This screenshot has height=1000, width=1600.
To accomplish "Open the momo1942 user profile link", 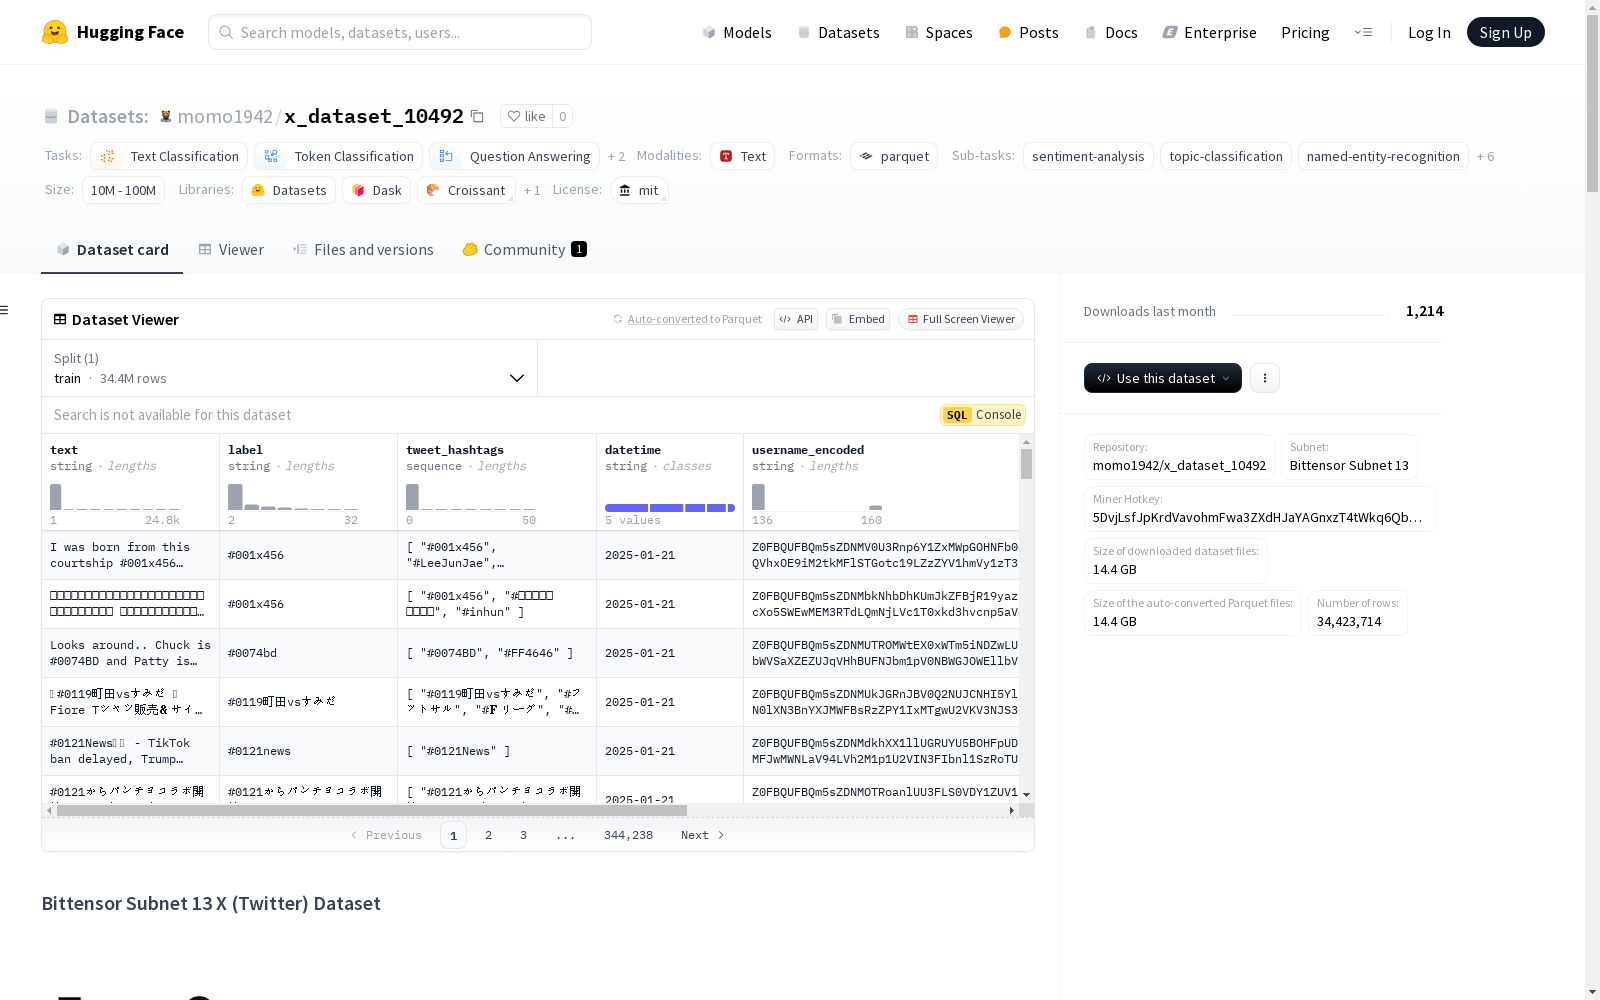I will [225, 116].
